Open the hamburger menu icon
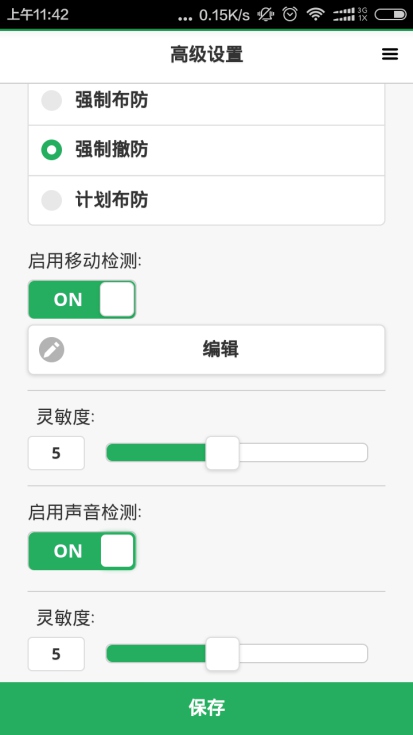Viewport: 413px width, 735px height. click(390, 54)
